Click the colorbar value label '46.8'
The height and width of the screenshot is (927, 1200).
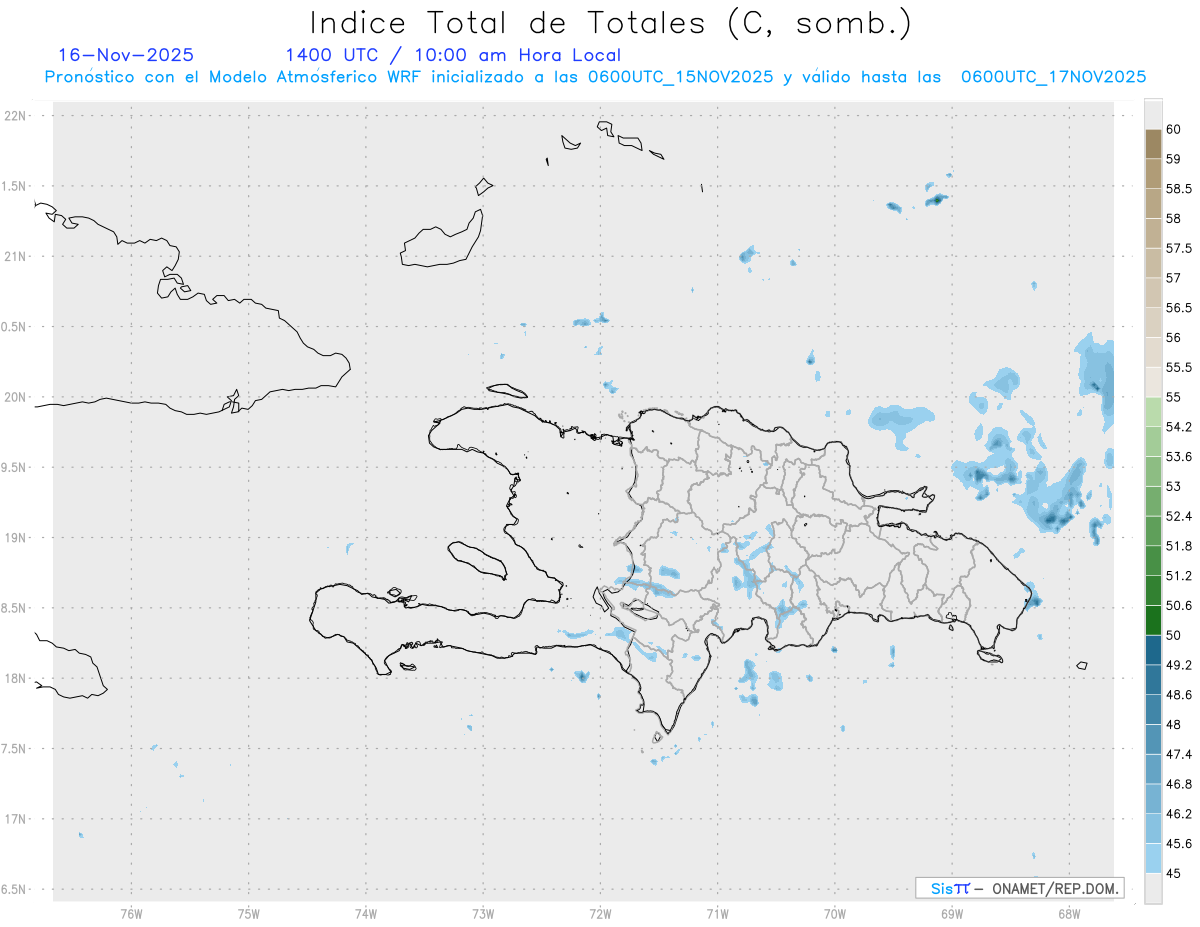tap(1178, 784)
